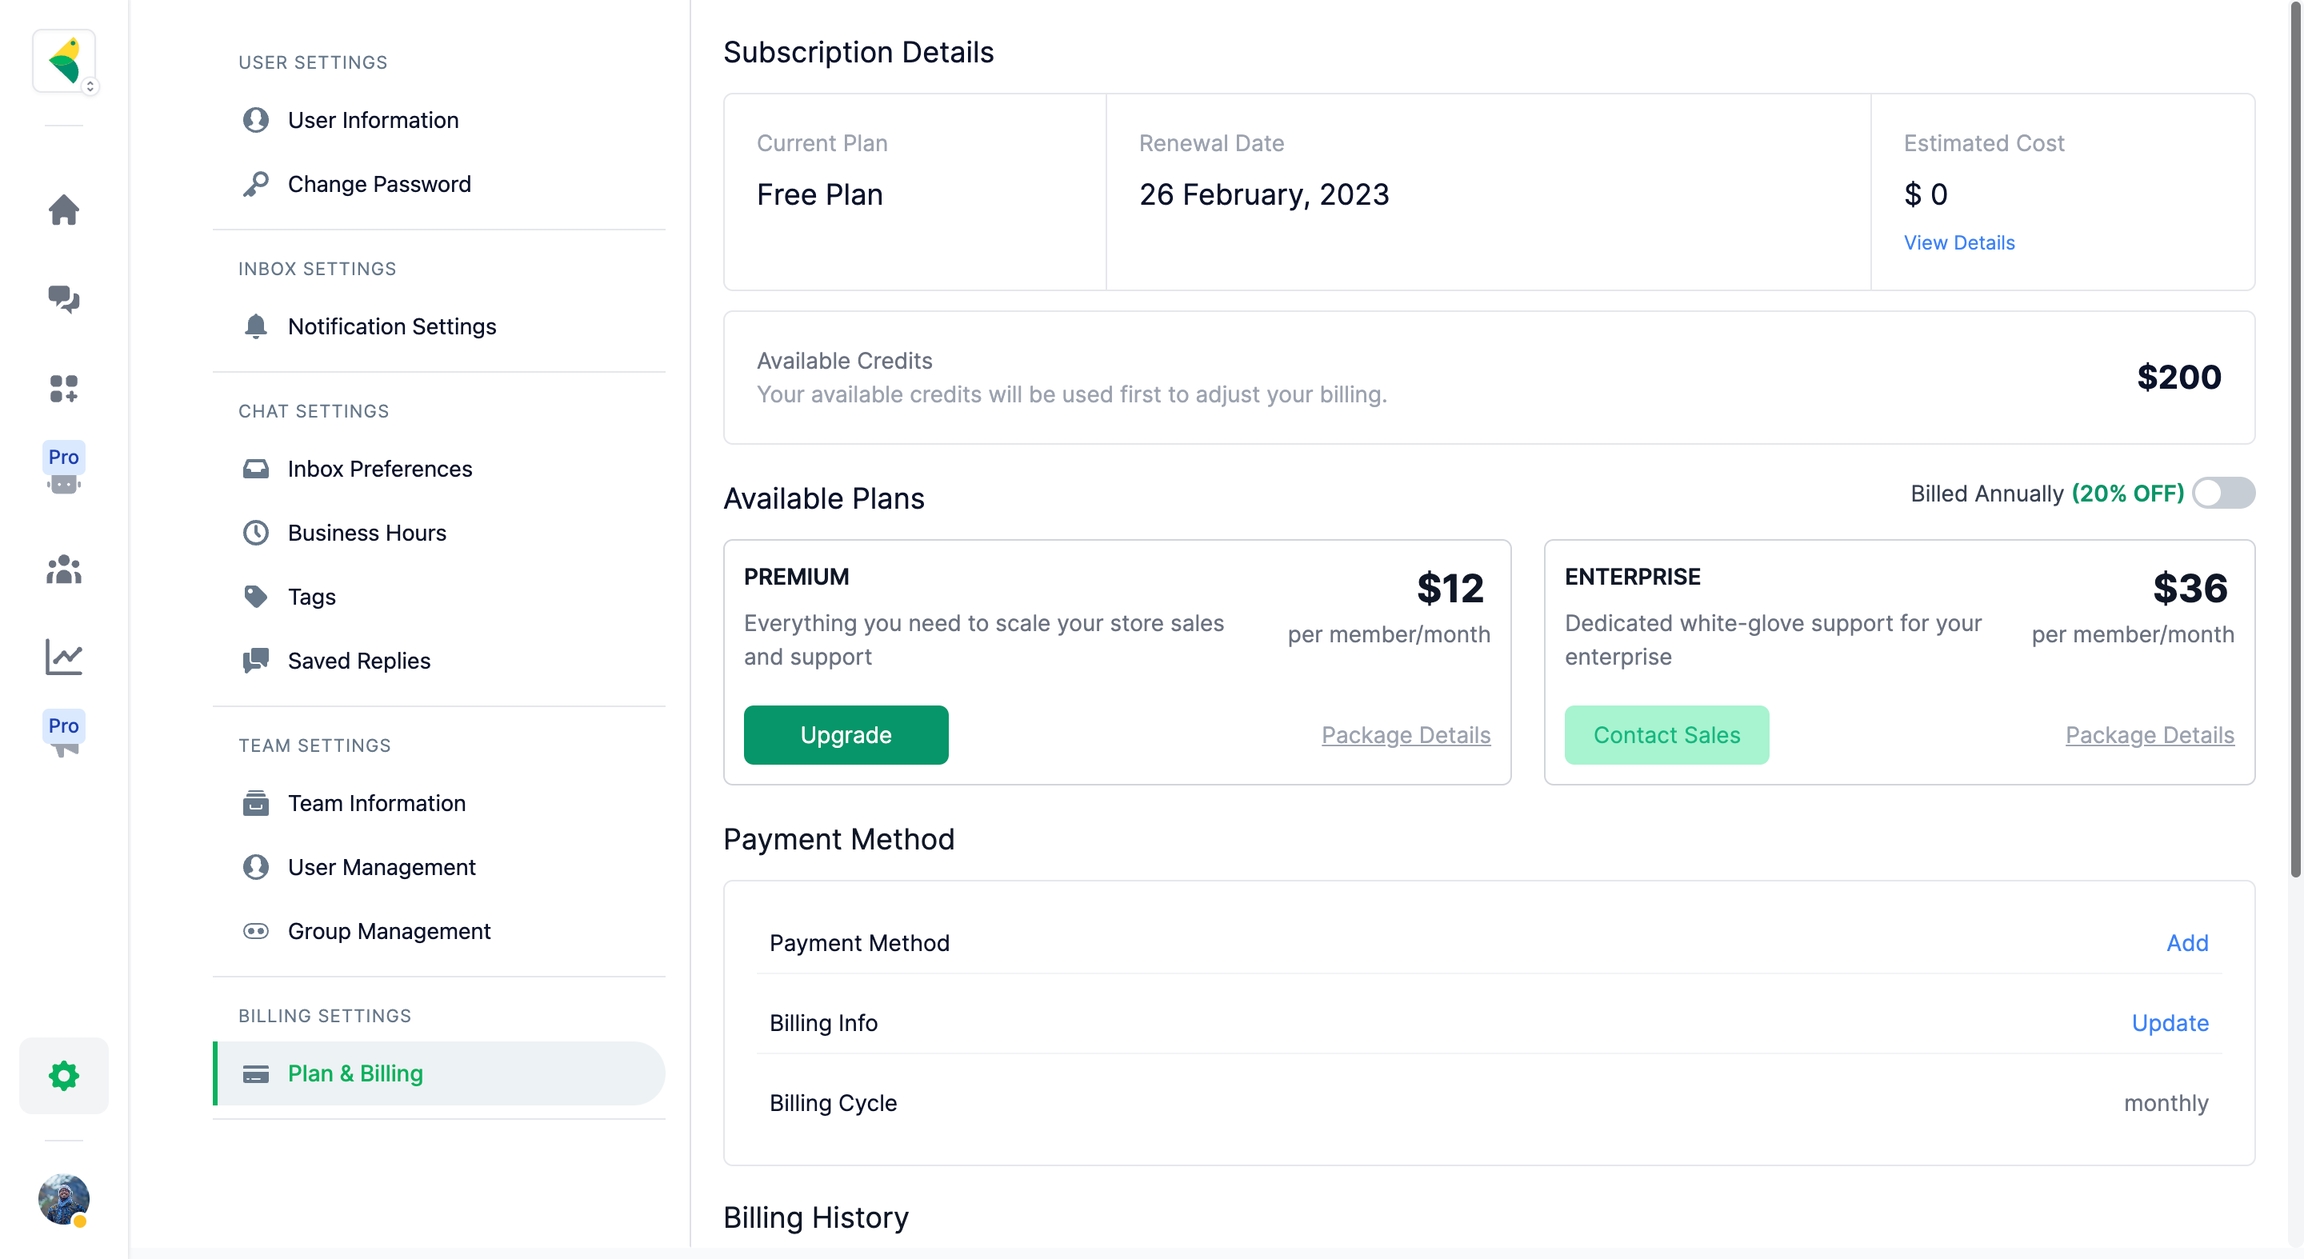This screenshot has width=2304, height=1259.
Task: Open the contacts people icon
Action: (64, 569)
